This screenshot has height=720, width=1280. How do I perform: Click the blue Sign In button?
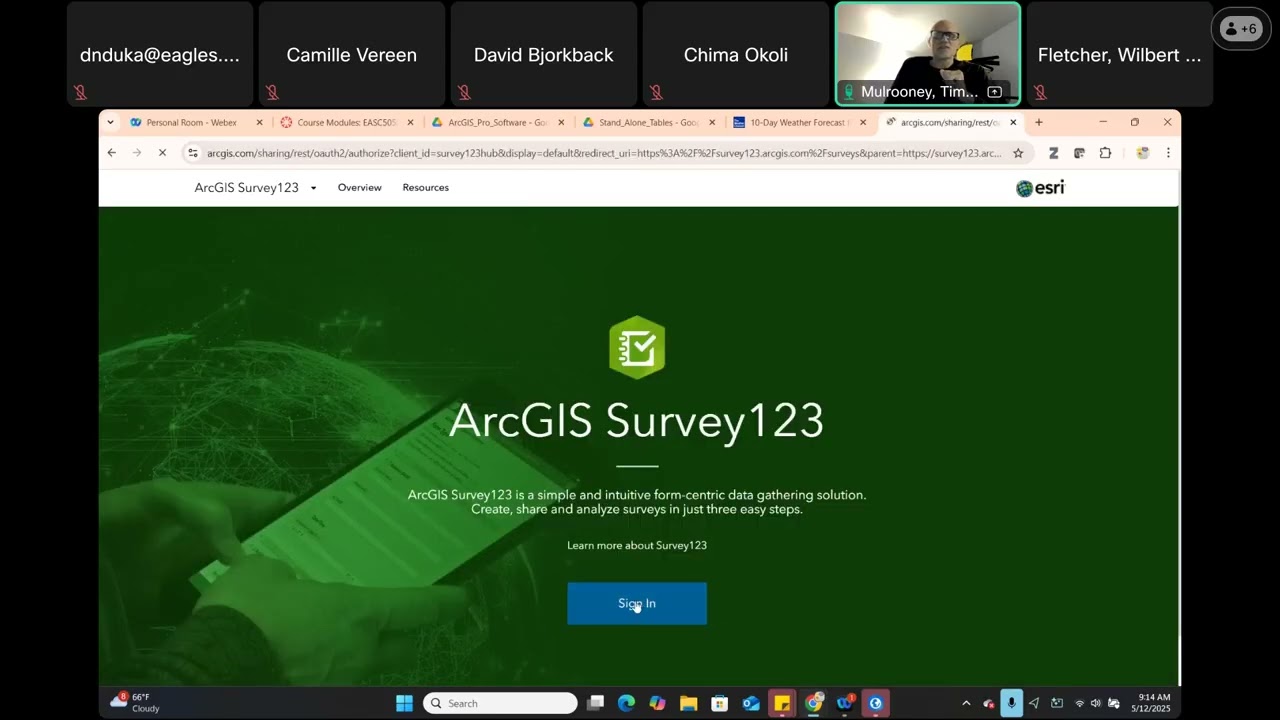[x=637, y=603]
